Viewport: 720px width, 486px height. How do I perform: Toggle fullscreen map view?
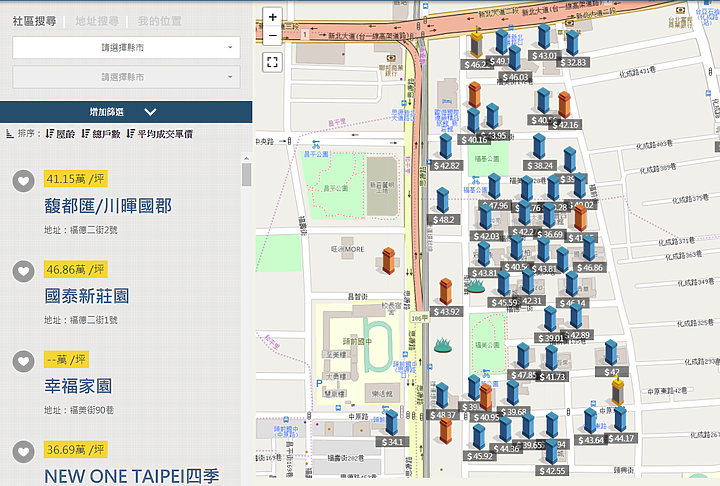coord(272,62)
